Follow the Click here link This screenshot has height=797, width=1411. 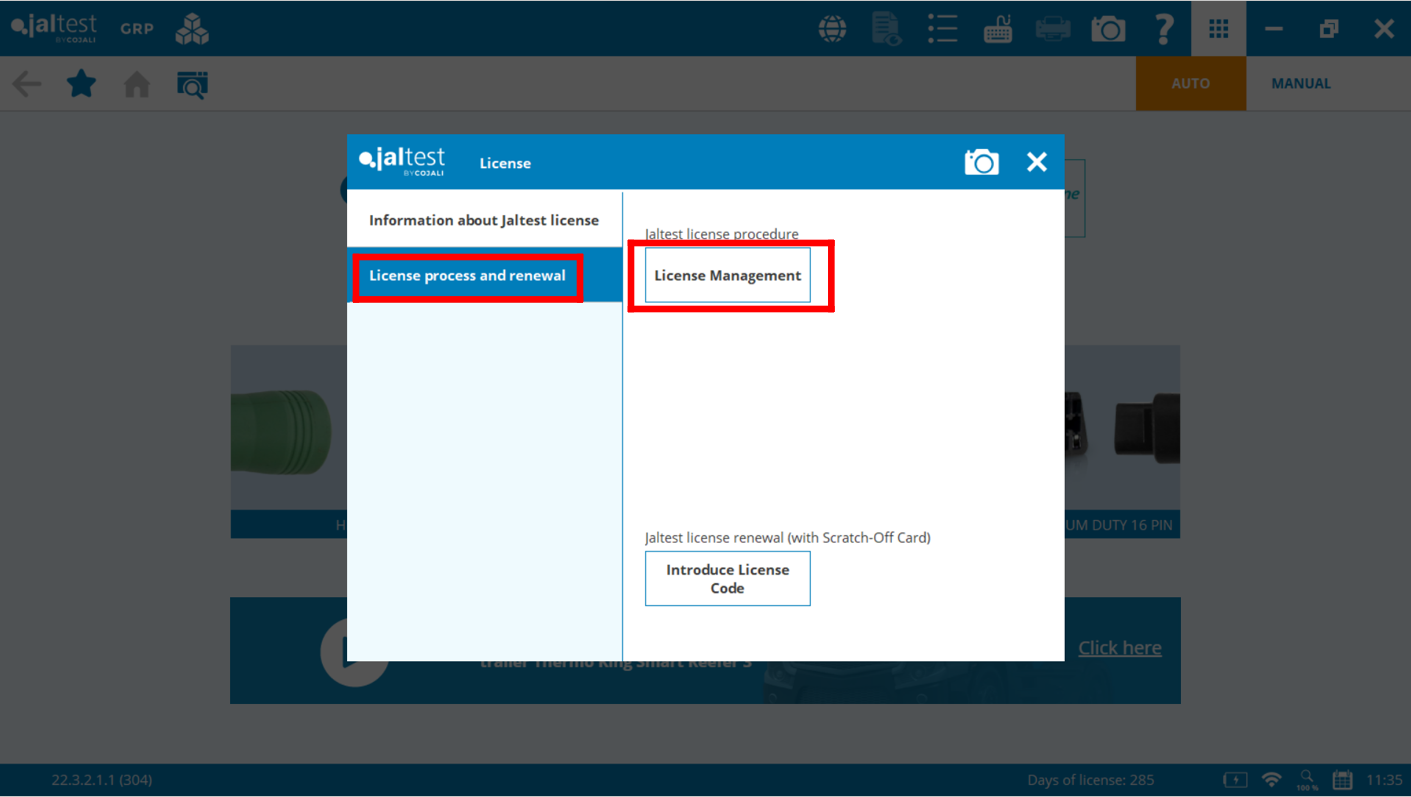click(1120, 648)
